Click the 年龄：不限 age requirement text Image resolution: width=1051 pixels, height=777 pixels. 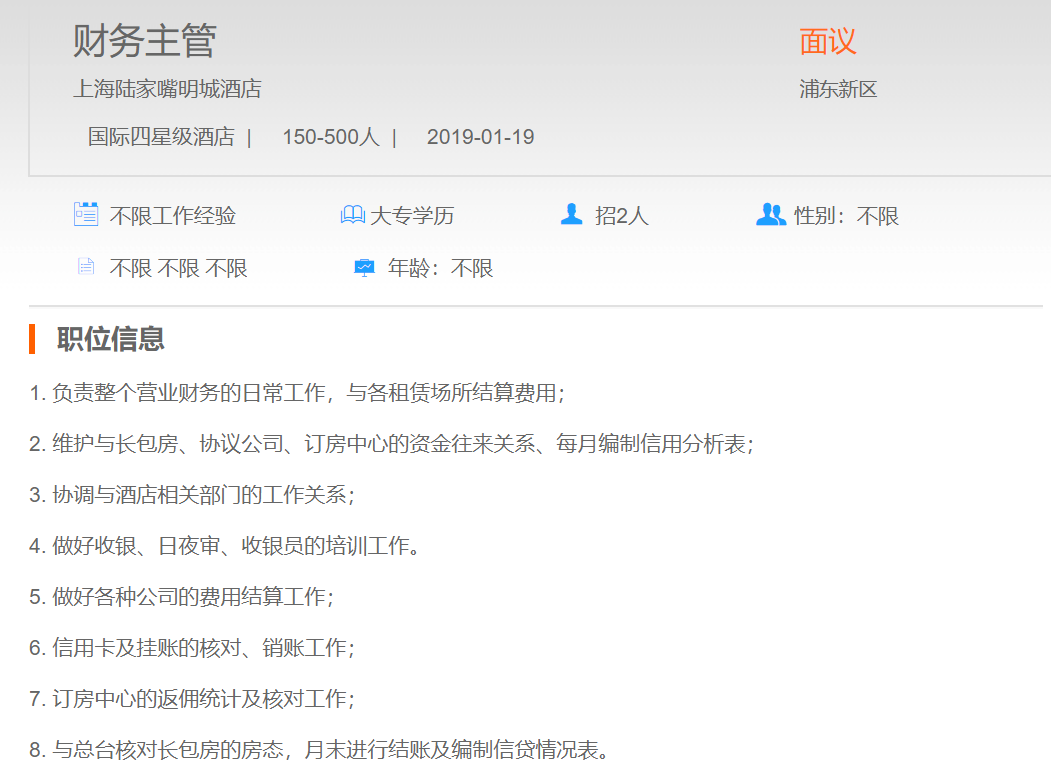click(x=440, y=268)
